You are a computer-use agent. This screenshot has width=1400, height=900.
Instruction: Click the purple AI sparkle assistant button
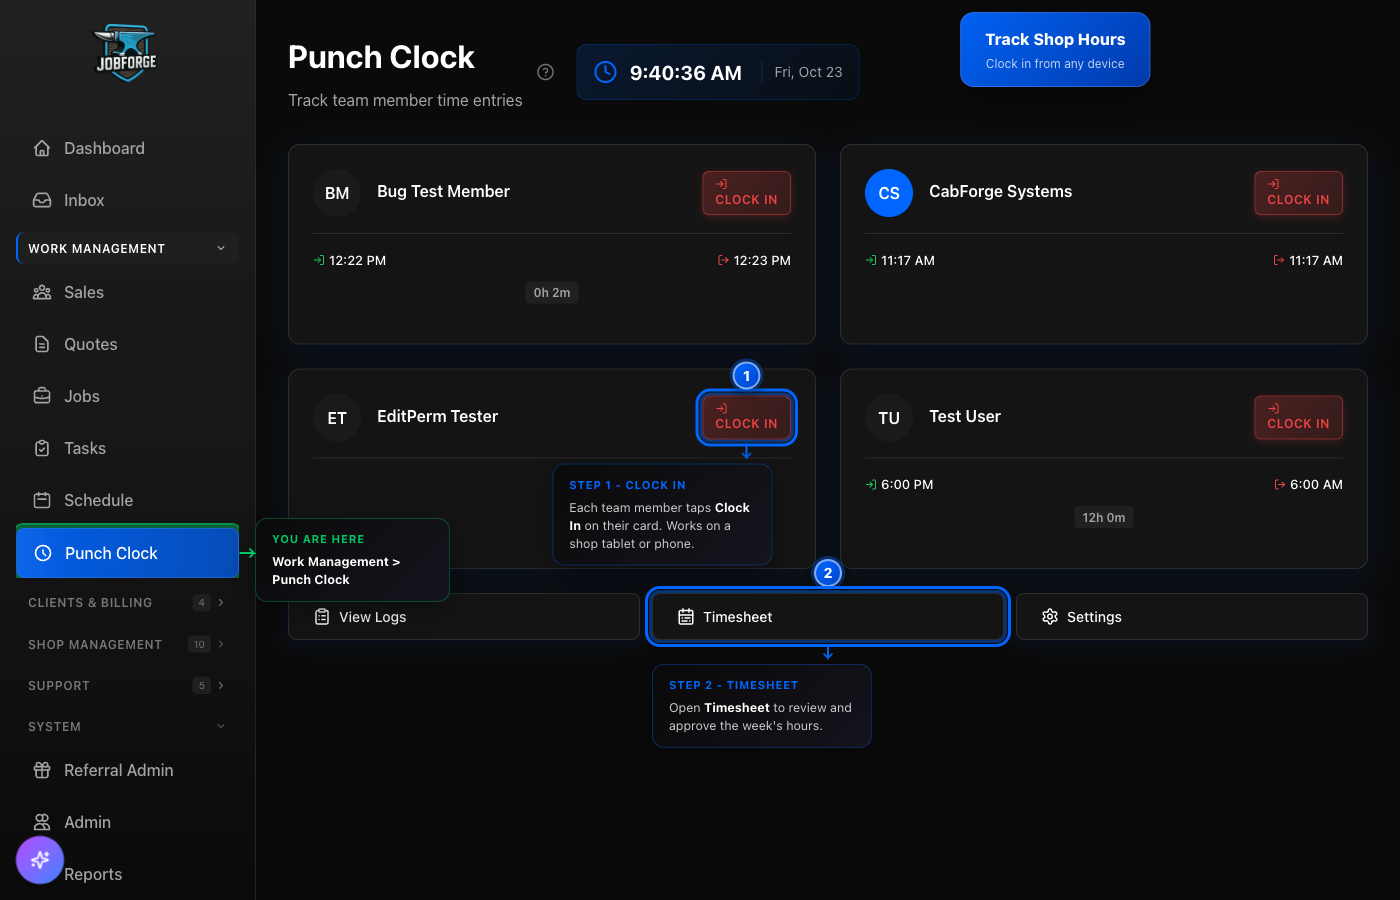coord(40,860)
